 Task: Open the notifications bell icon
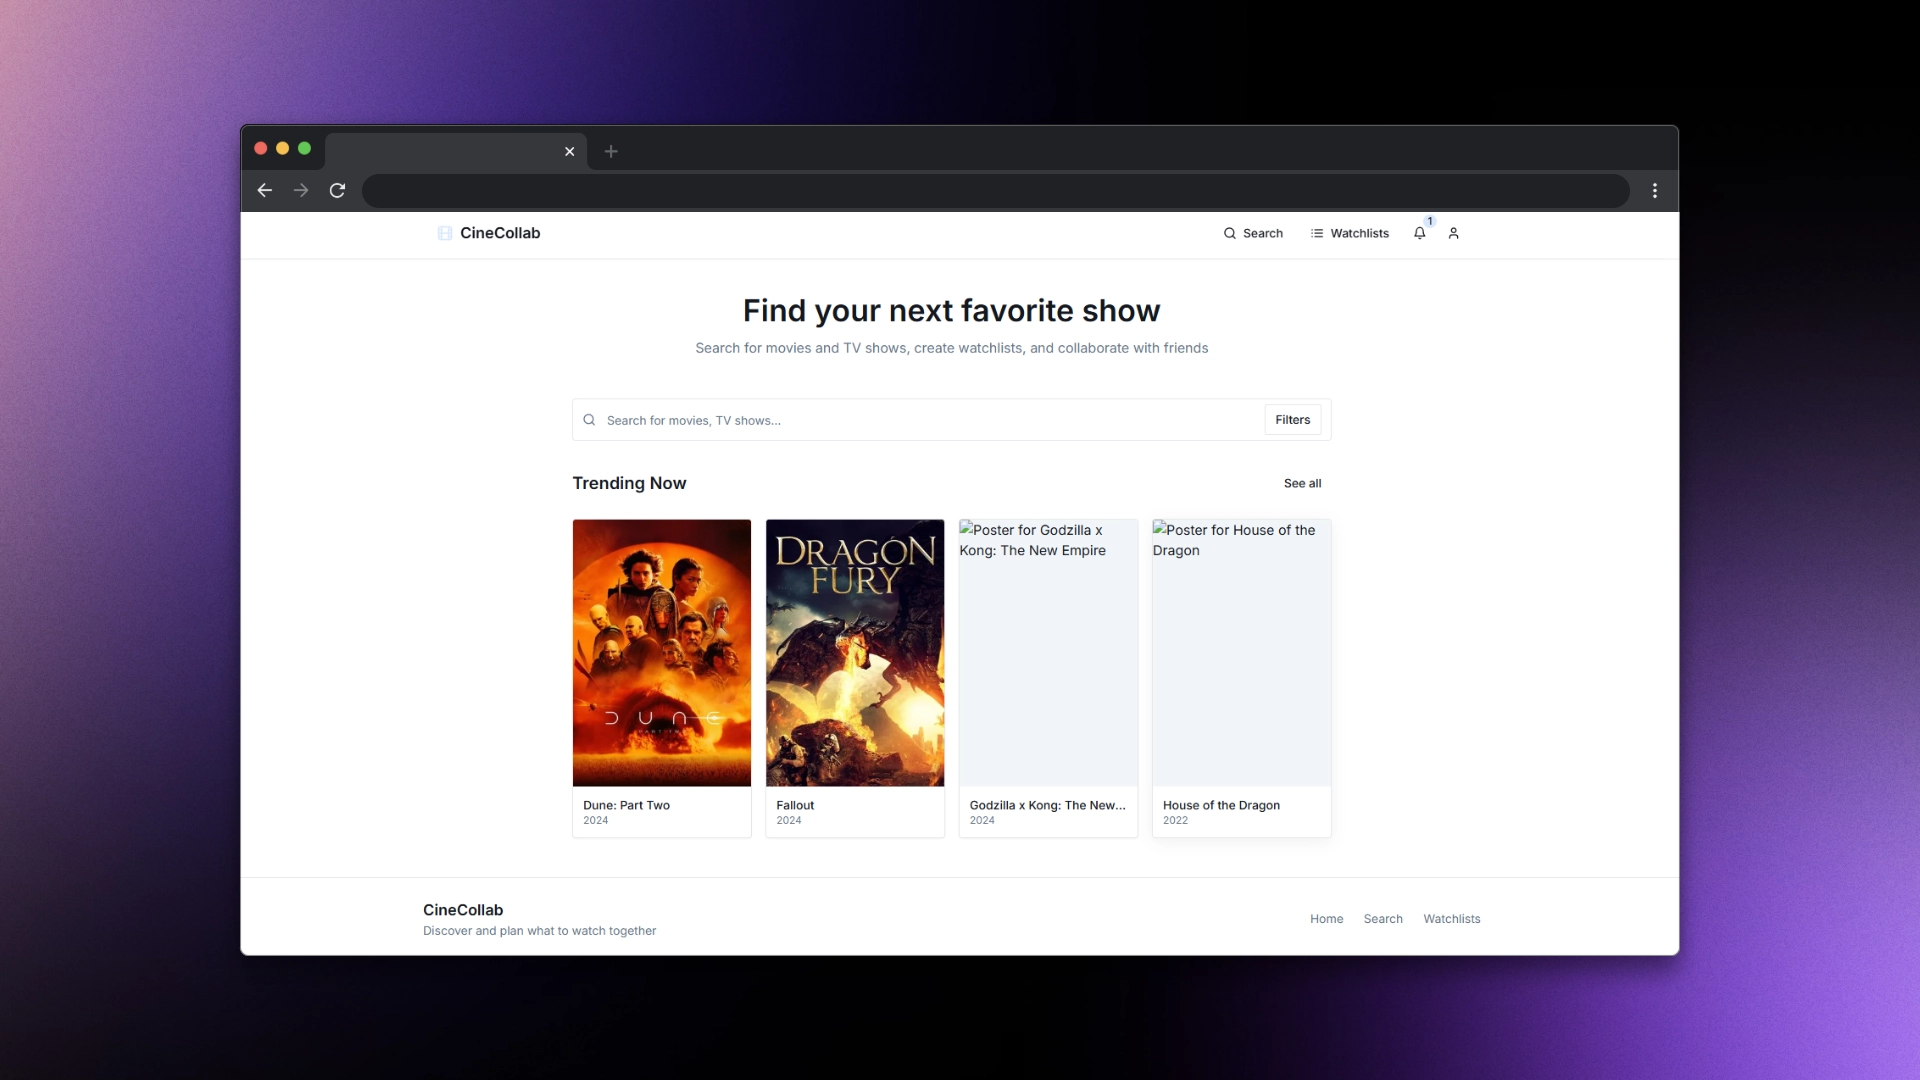[x=1419, y=233]
